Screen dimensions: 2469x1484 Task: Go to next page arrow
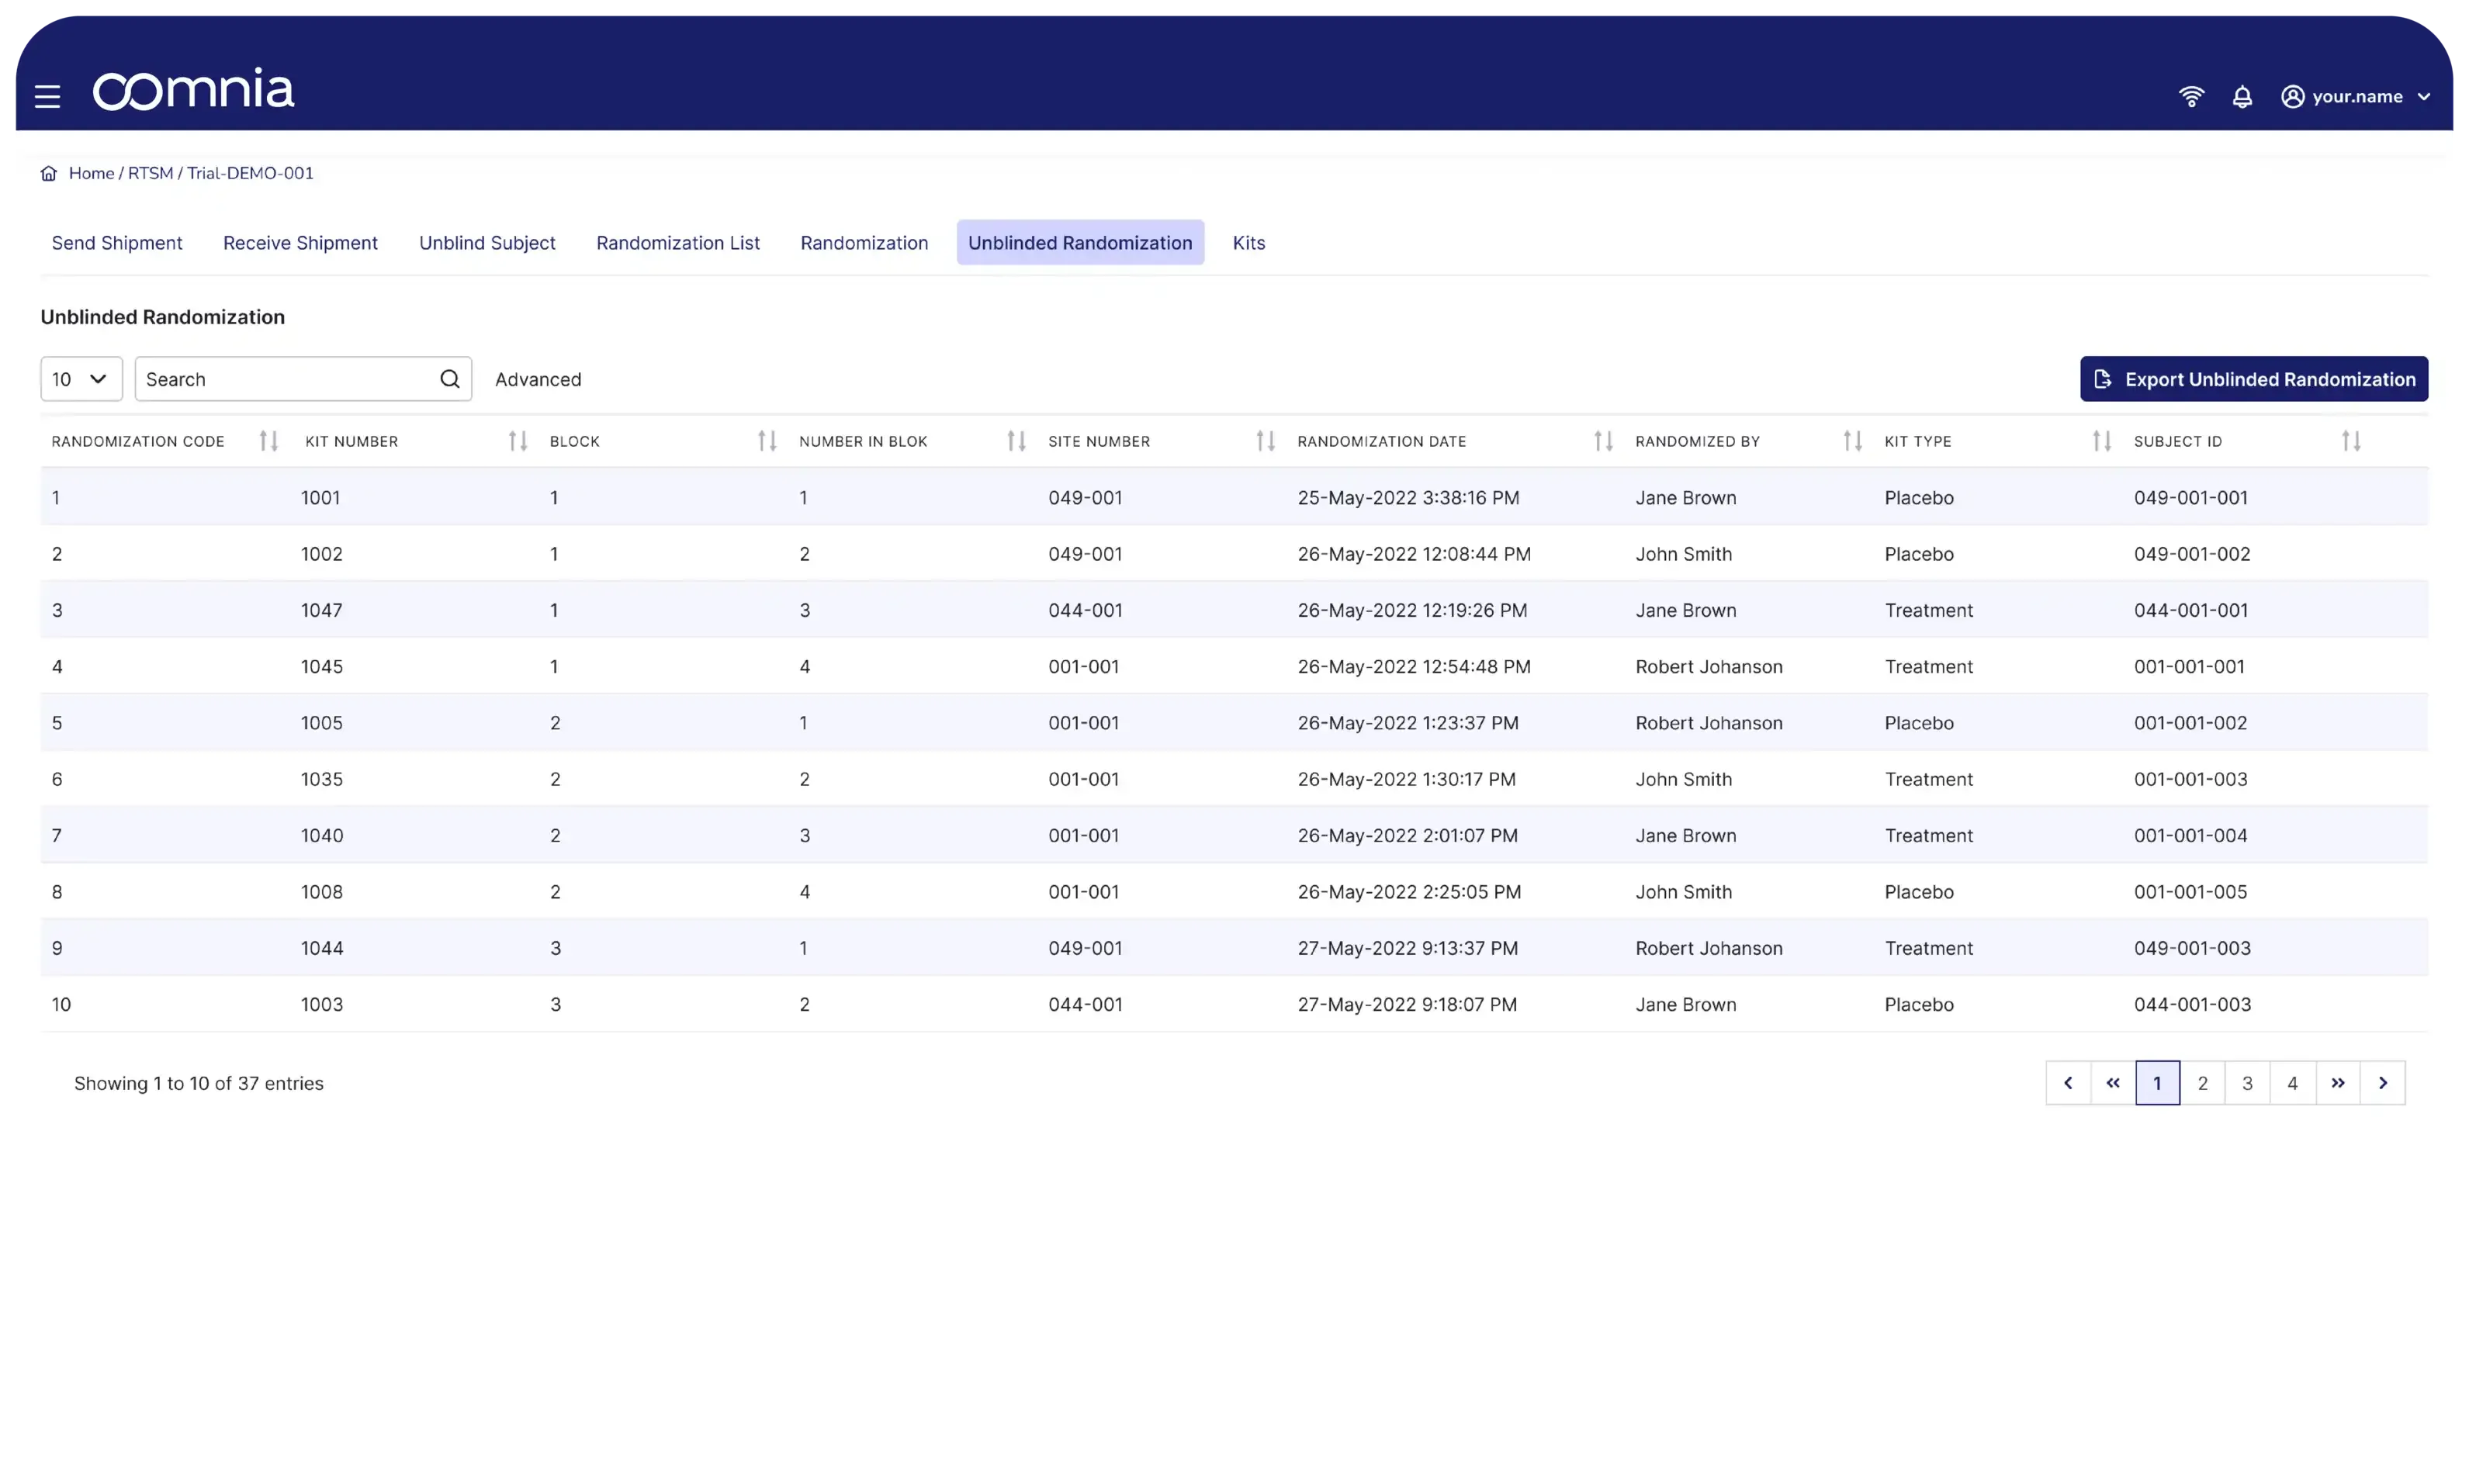click(x=2383, y=1083)
